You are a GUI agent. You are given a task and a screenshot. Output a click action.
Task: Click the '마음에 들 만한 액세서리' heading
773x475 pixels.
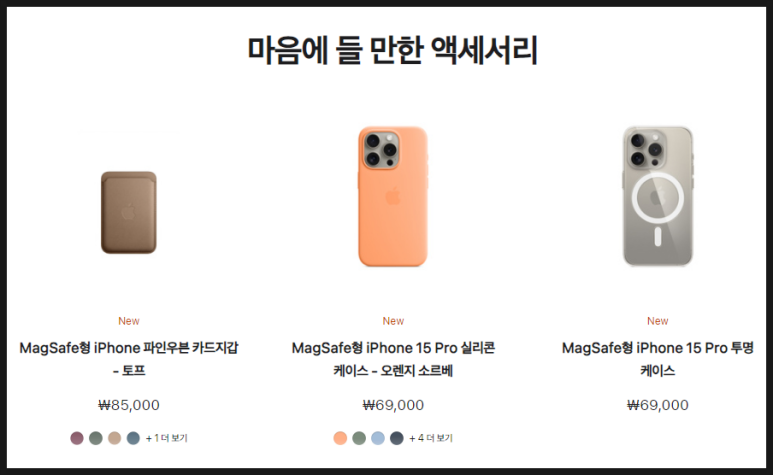coord(392,50)
